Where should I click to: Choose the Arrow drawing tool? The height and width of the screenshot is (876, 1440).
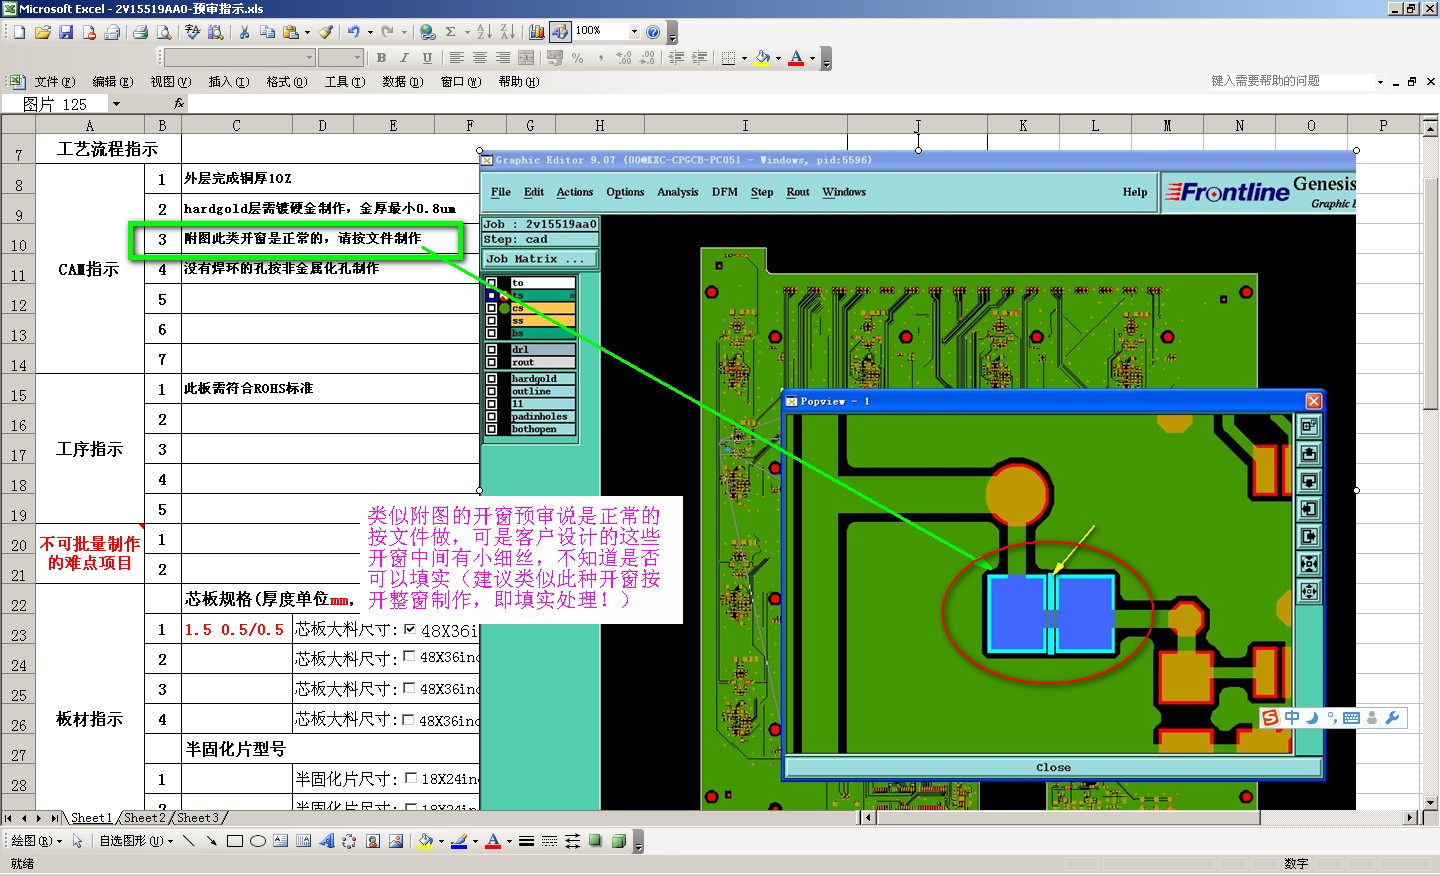click(x=211, y=841)
